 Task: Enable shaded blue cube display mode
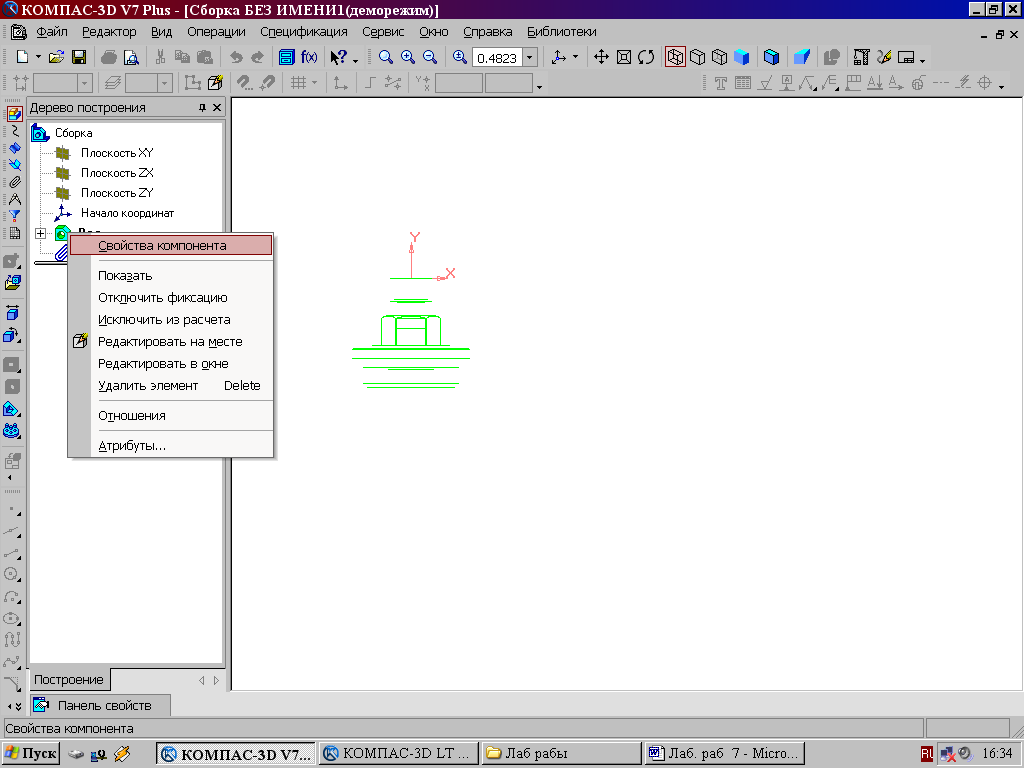pyautogui.click(x=742, y=57)
